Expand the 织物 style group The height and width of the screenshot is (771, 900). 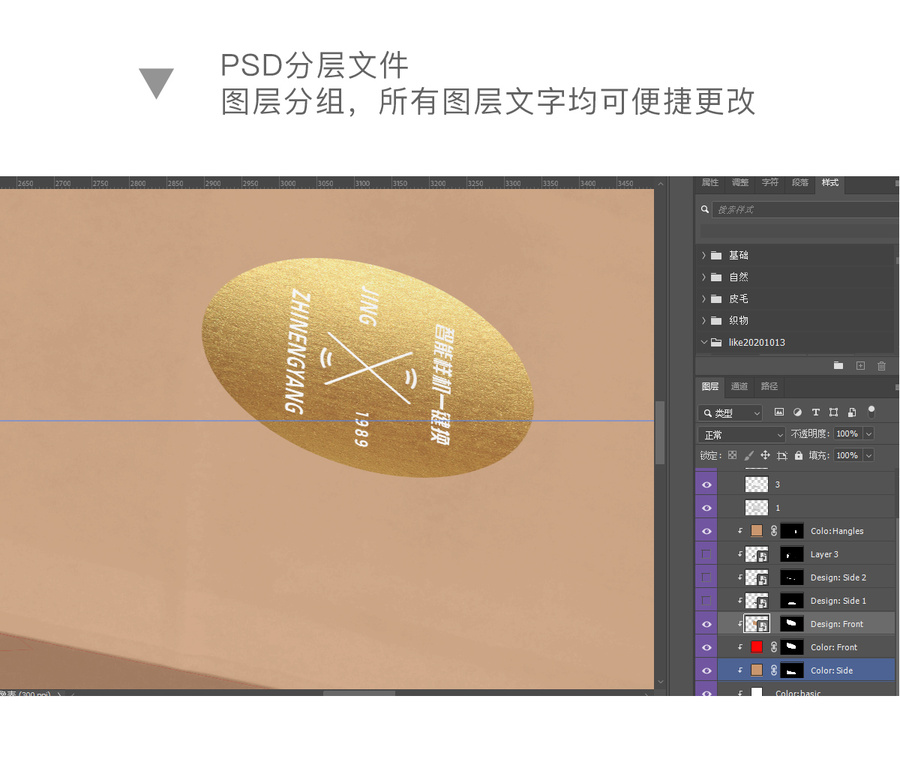coord(704,320)
